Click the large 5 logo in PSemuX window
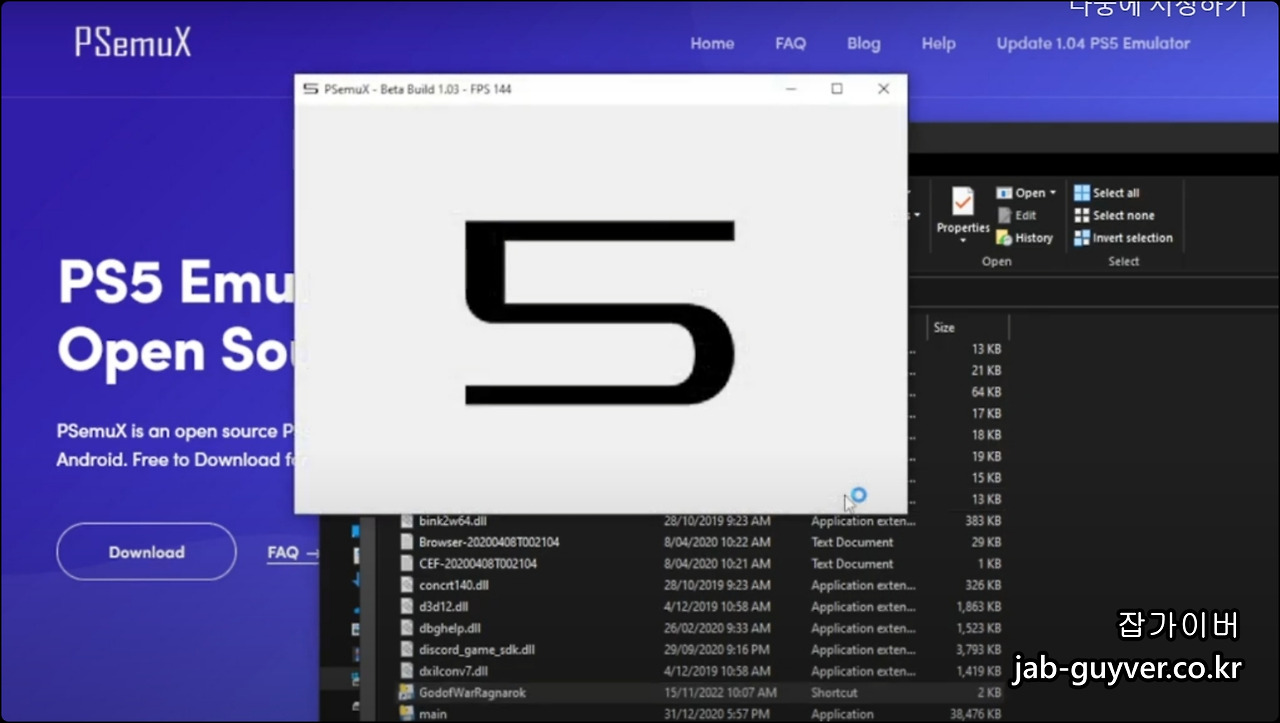 pyautogui.click(x=601, y=313)
